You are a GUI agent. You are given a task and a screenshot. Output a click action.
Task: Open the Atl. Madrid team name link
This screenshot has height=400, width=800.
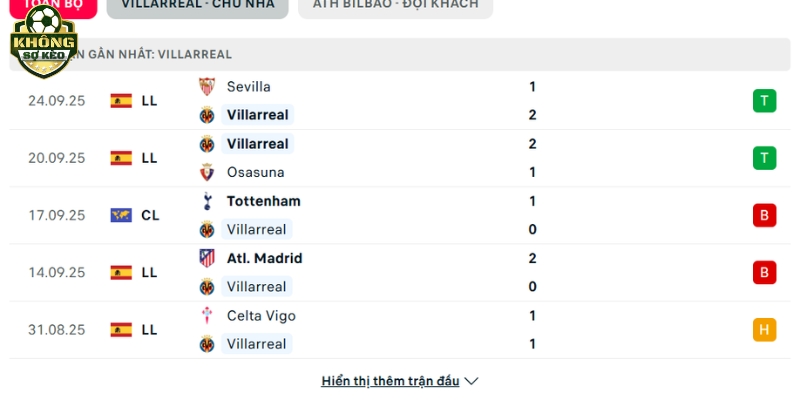[264, 258]
